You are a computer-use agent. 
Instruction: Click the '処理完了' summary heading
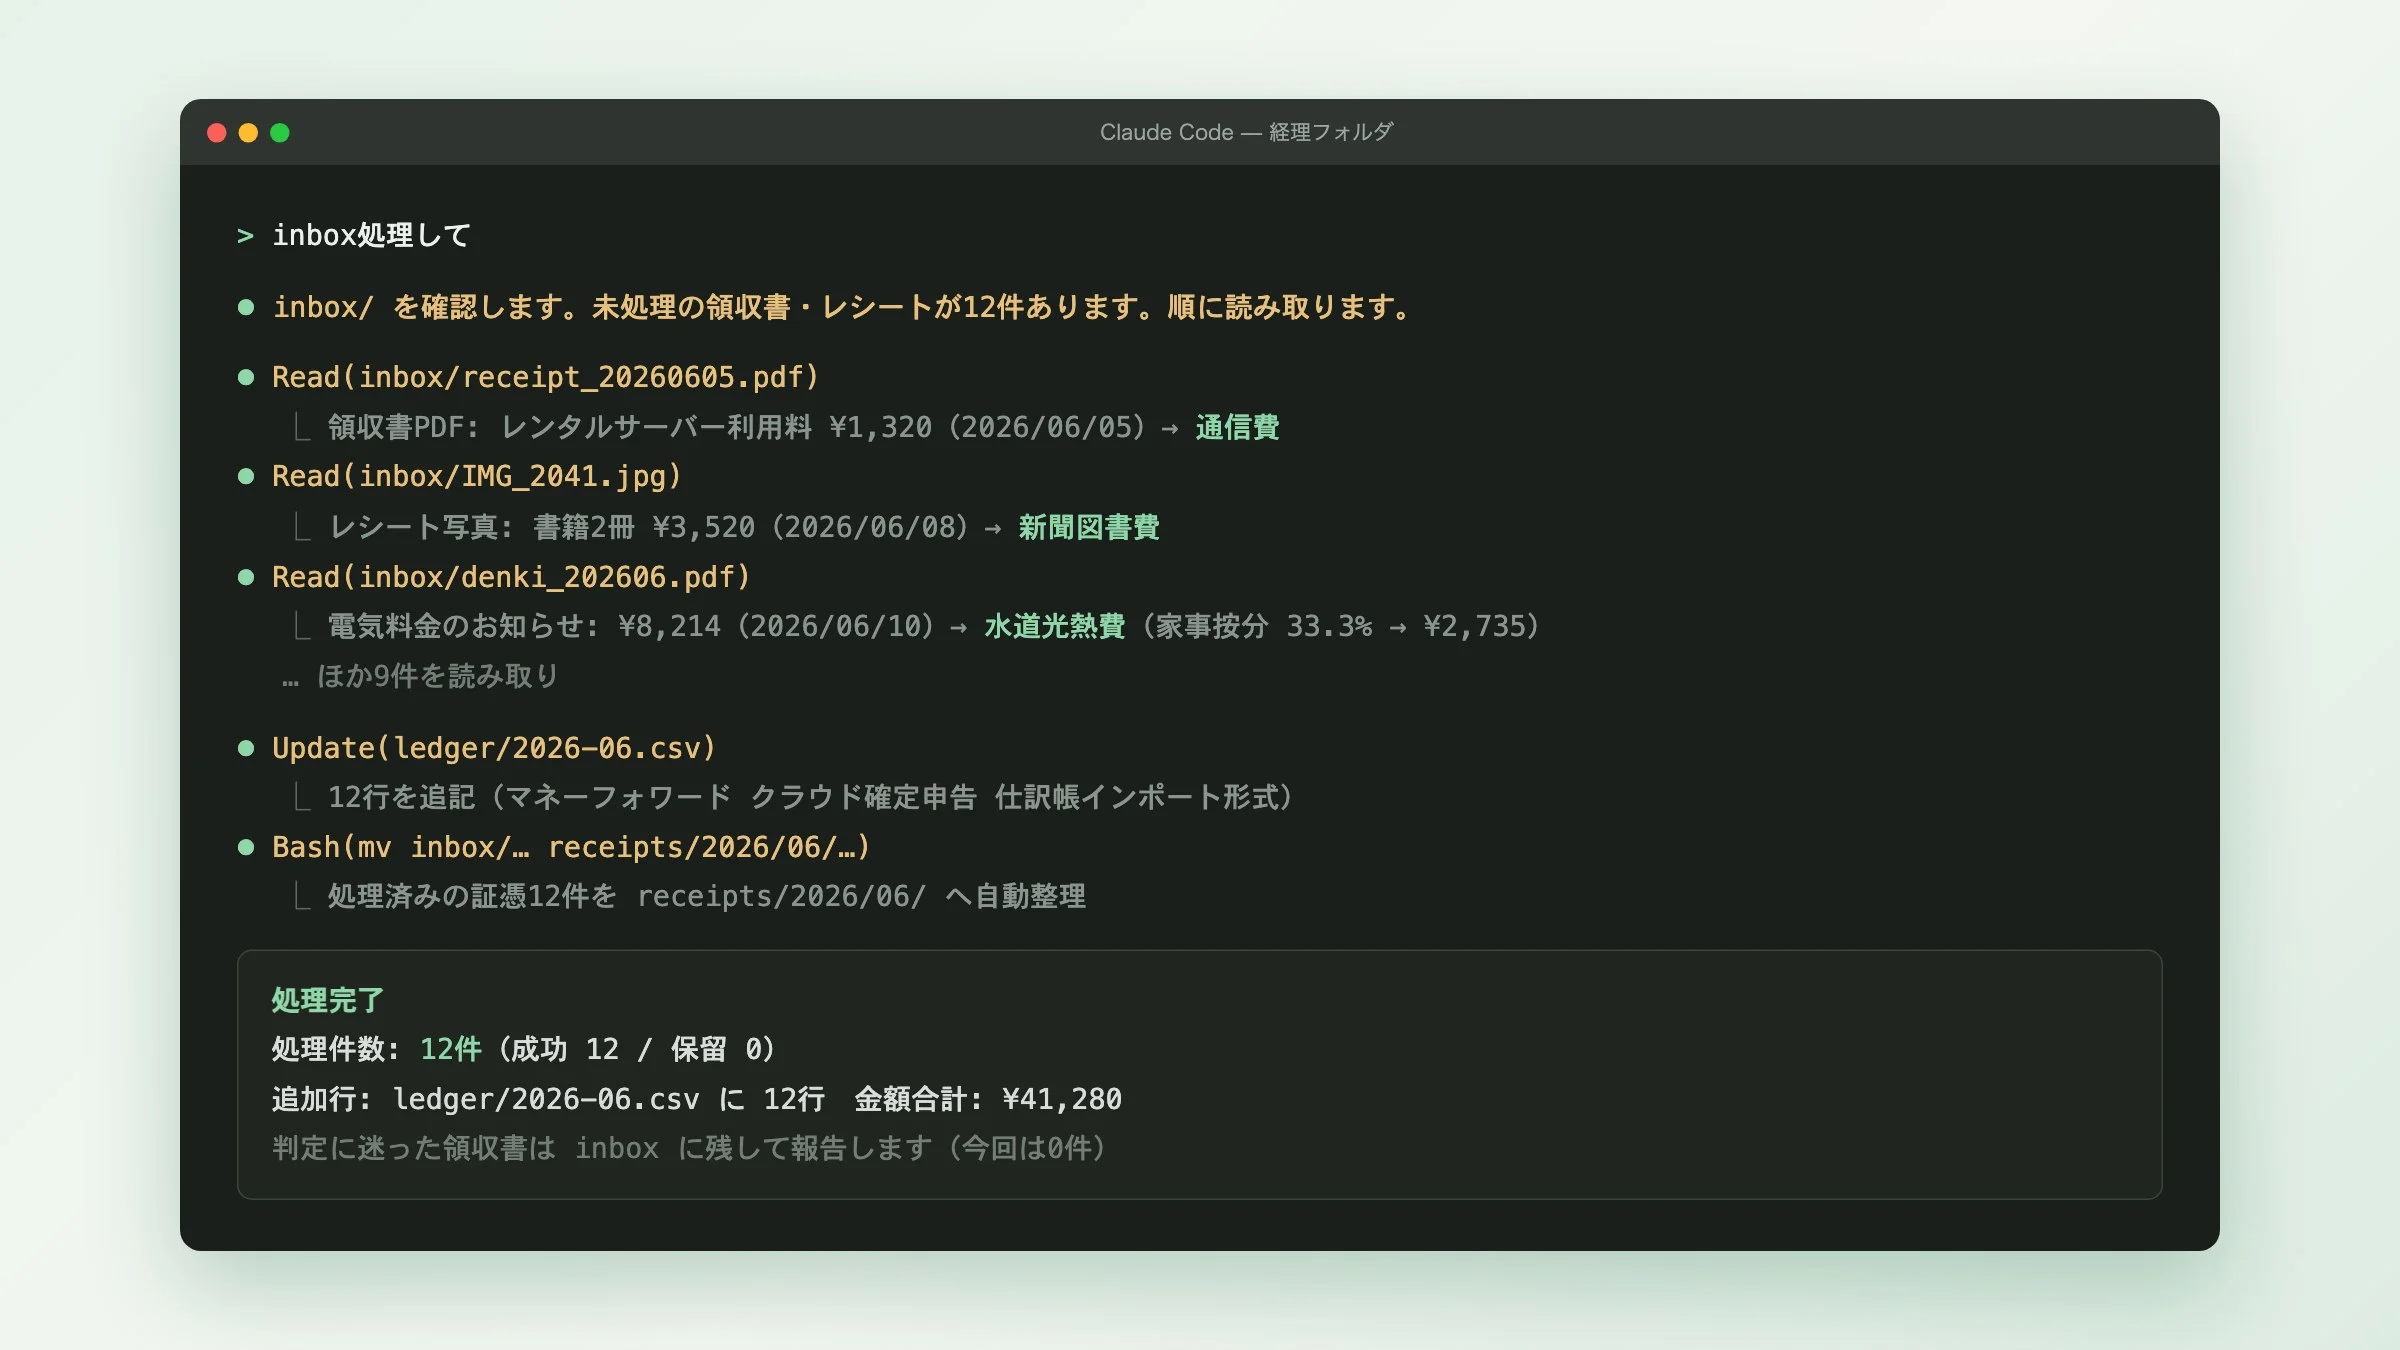point(328,1000)
